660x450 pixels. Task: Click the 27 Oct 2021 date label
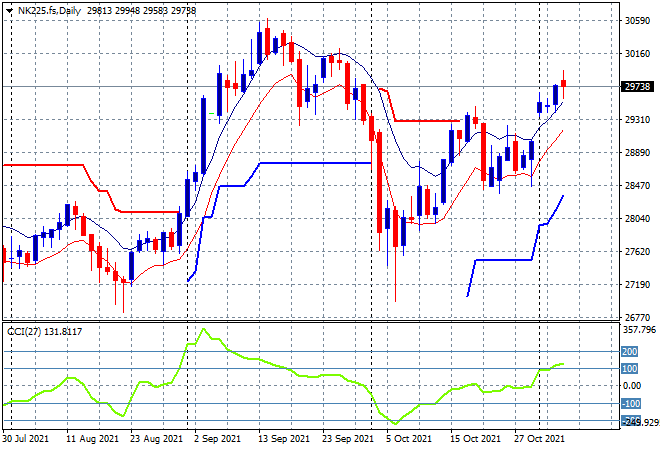(540, 439)
